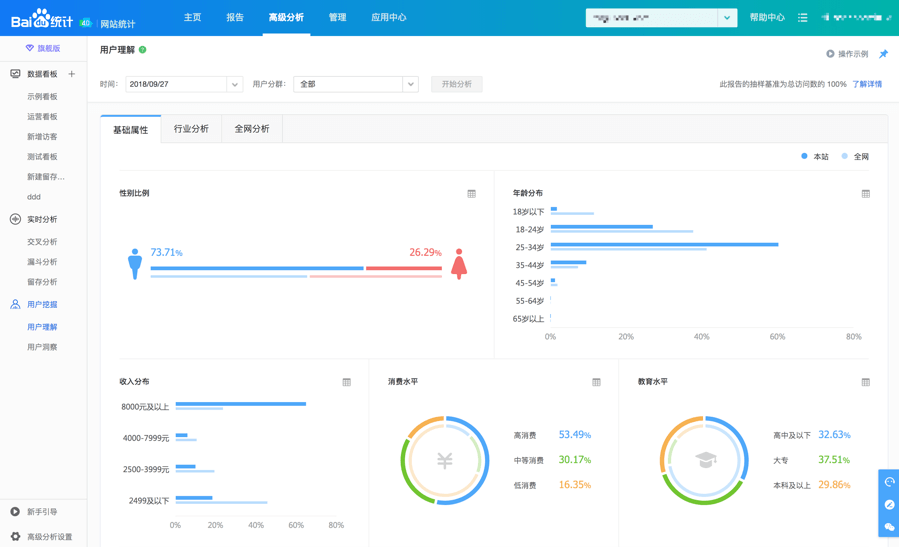Show table view for 教育水平 chart
This screenshot has height=547, width=899.
click(x=866, y=382)
